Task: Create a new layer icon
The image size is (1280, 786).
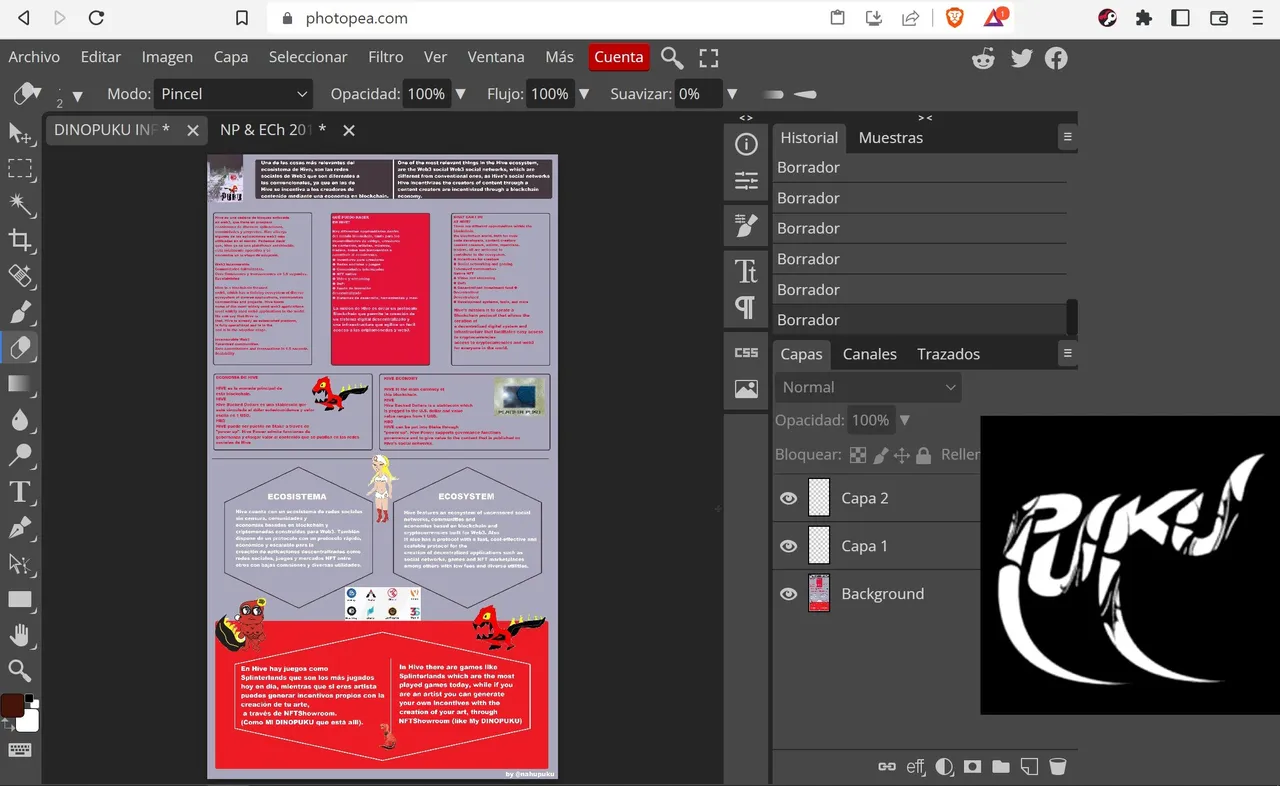Action: 1029,767
